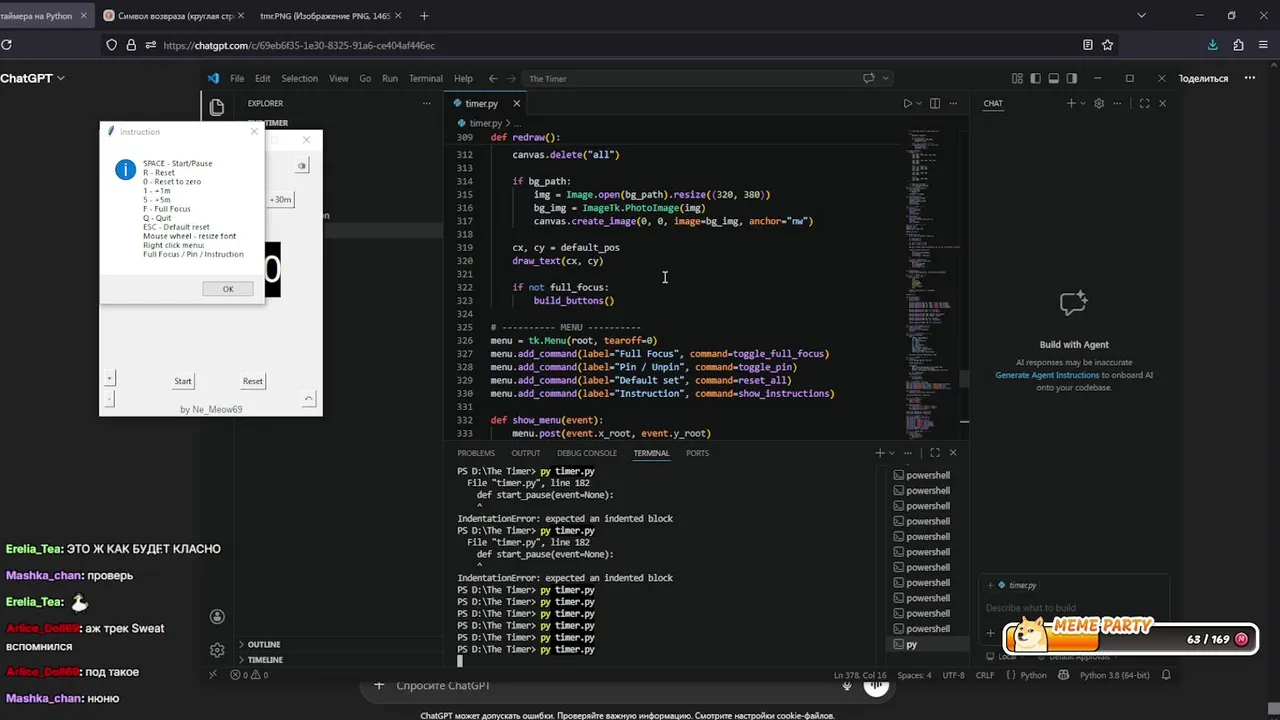Open the Edit menu
This screenshot has width=1280, height=720.
coord(262,78)
